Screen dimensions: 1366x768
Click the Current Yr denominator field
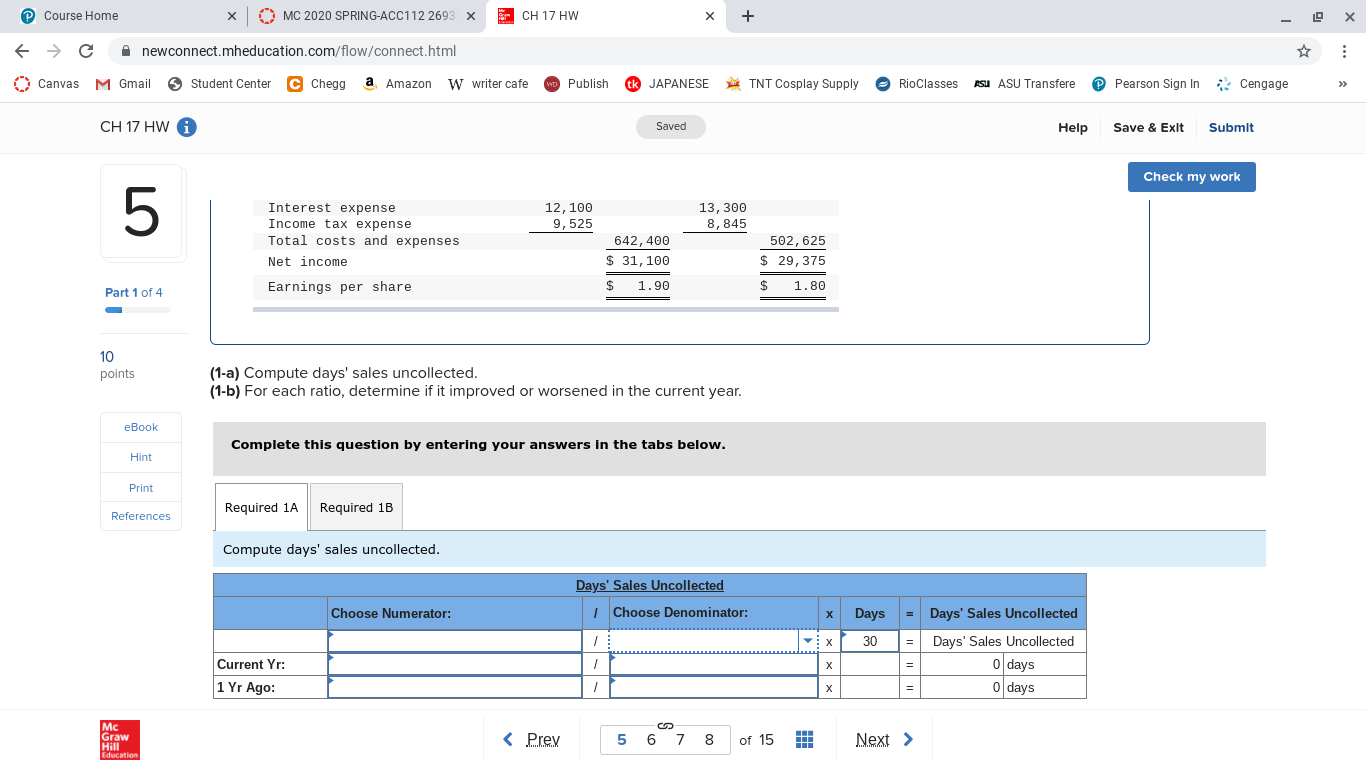tap(714, 664)
